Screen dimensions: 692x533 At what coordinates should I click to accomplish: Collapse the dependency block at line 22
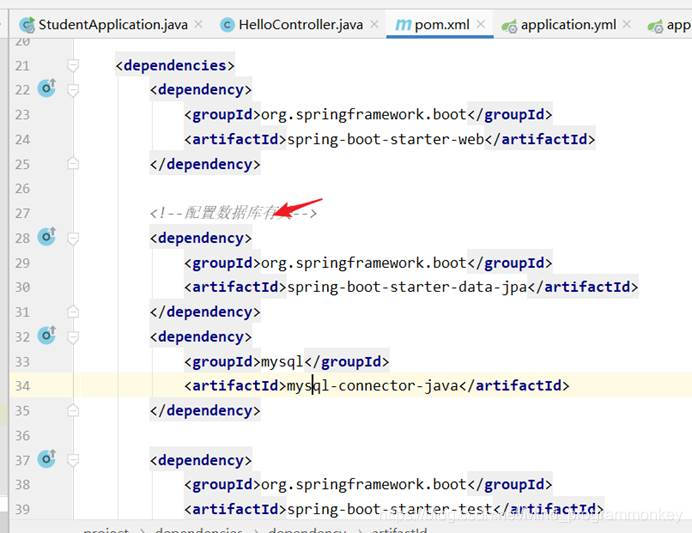coord(73,90)
